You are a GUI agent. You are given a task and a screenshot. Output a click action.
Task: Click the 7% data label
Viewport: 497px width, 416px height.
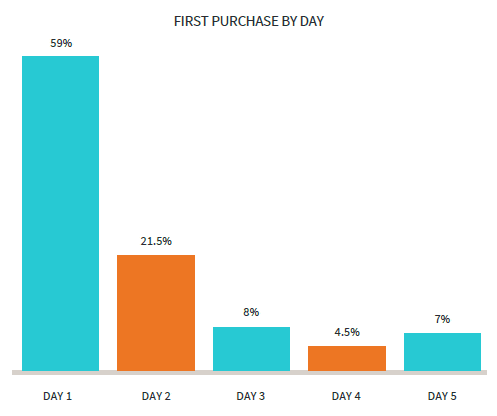pos(442,319)
